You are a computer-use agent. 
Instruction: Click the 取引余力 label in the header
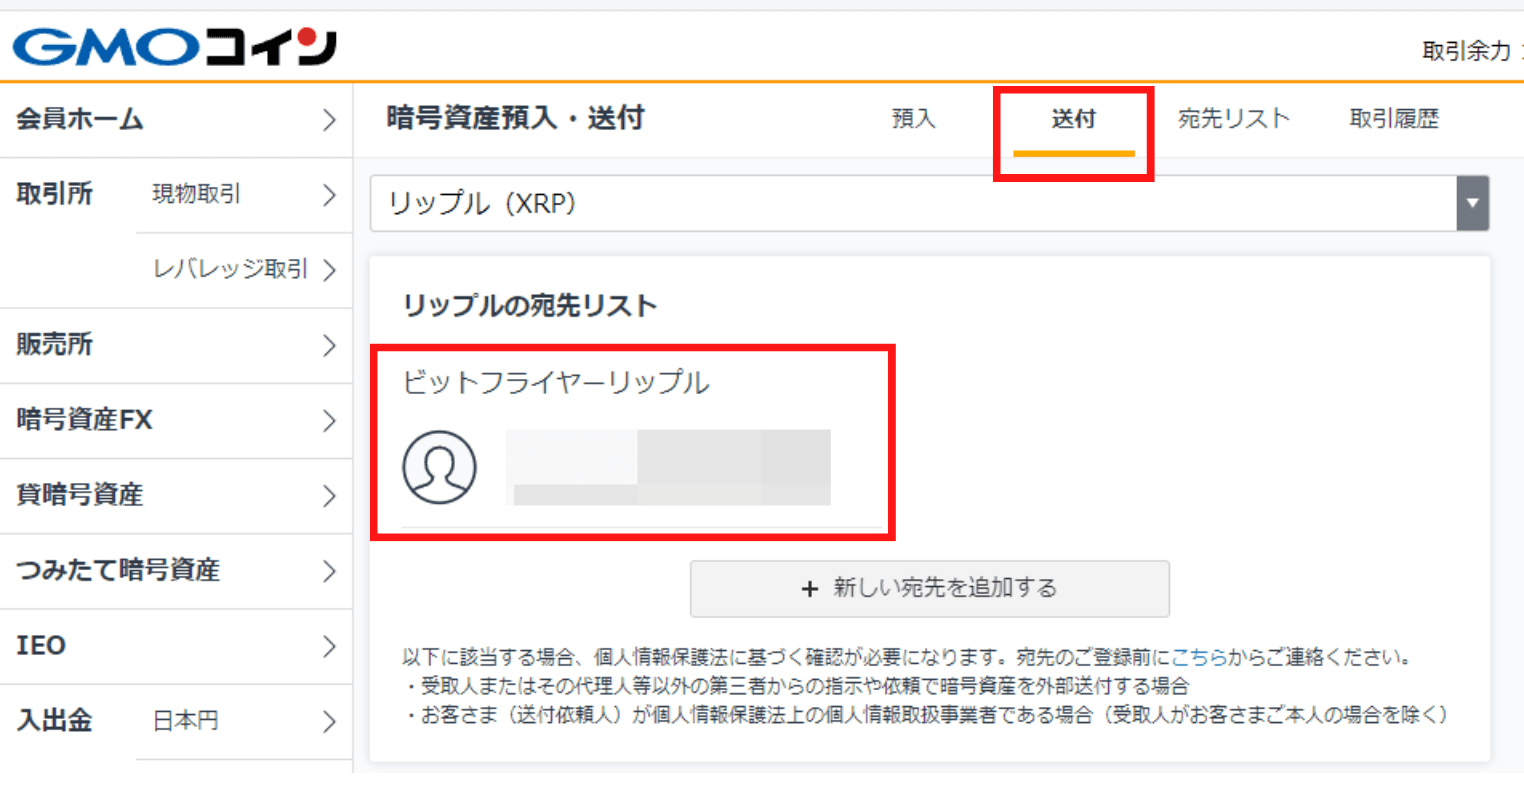1467,51
